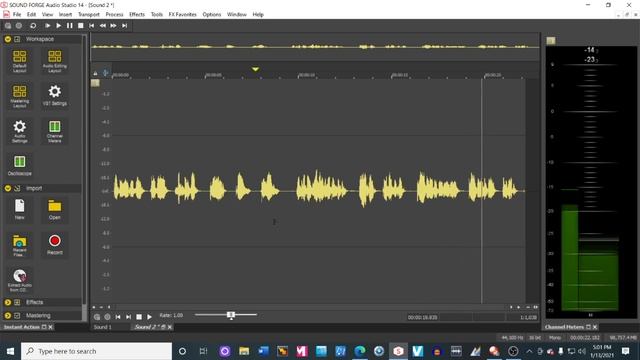
Task: Click the yellow playhead marker on ruler
Action: (x=256, y=69)
